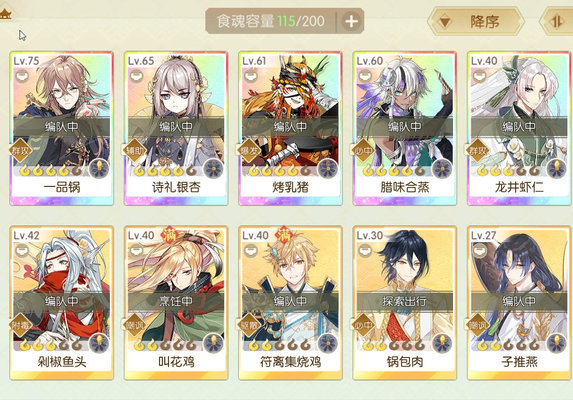This screenshot has height=400, width=573.
Task: Click the star flame rating of 诗礼银杏
Action: [x=165, y=170]
